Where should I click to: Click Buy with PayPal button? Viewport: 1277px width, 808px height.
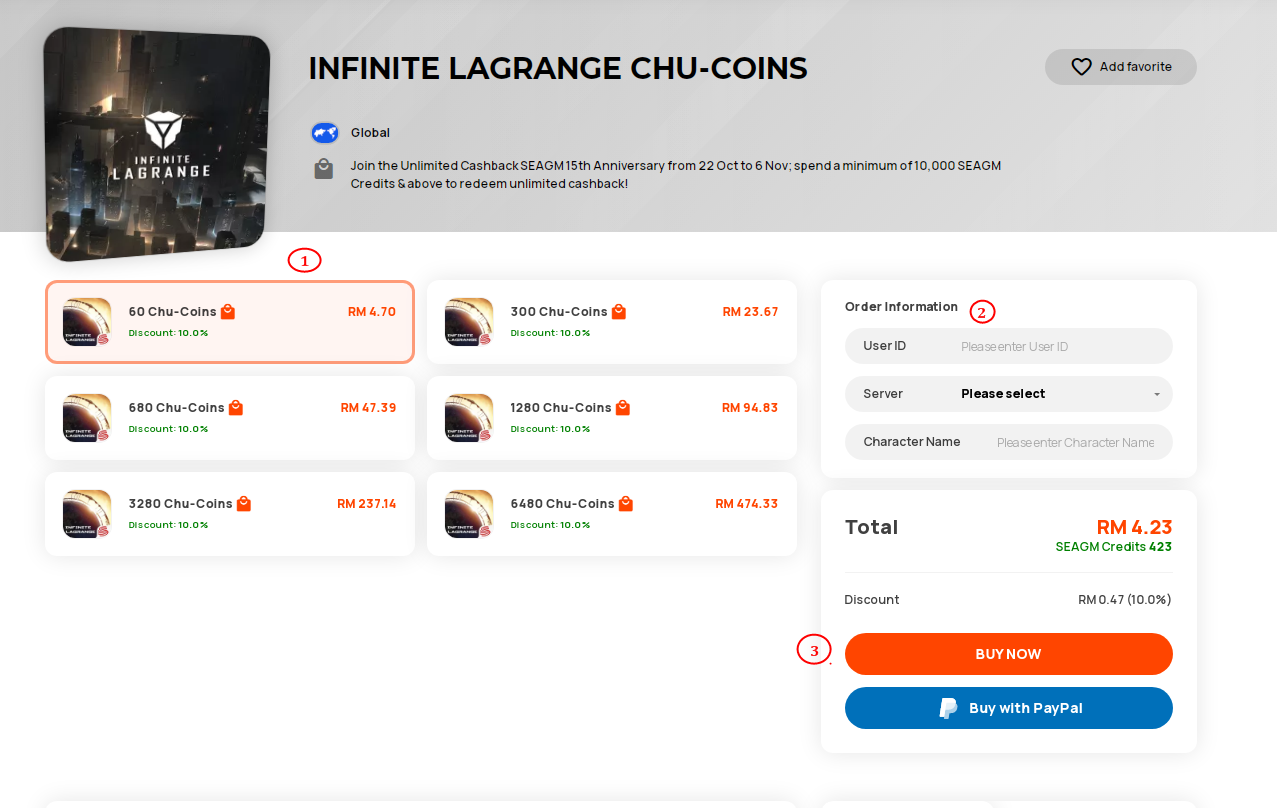click(x=1009, y=708)
